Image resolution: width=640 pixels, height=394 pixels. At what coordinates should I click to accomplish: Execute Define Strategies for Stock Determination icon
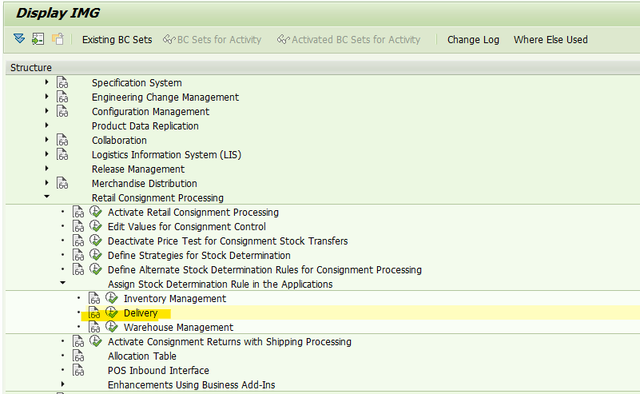96,255
